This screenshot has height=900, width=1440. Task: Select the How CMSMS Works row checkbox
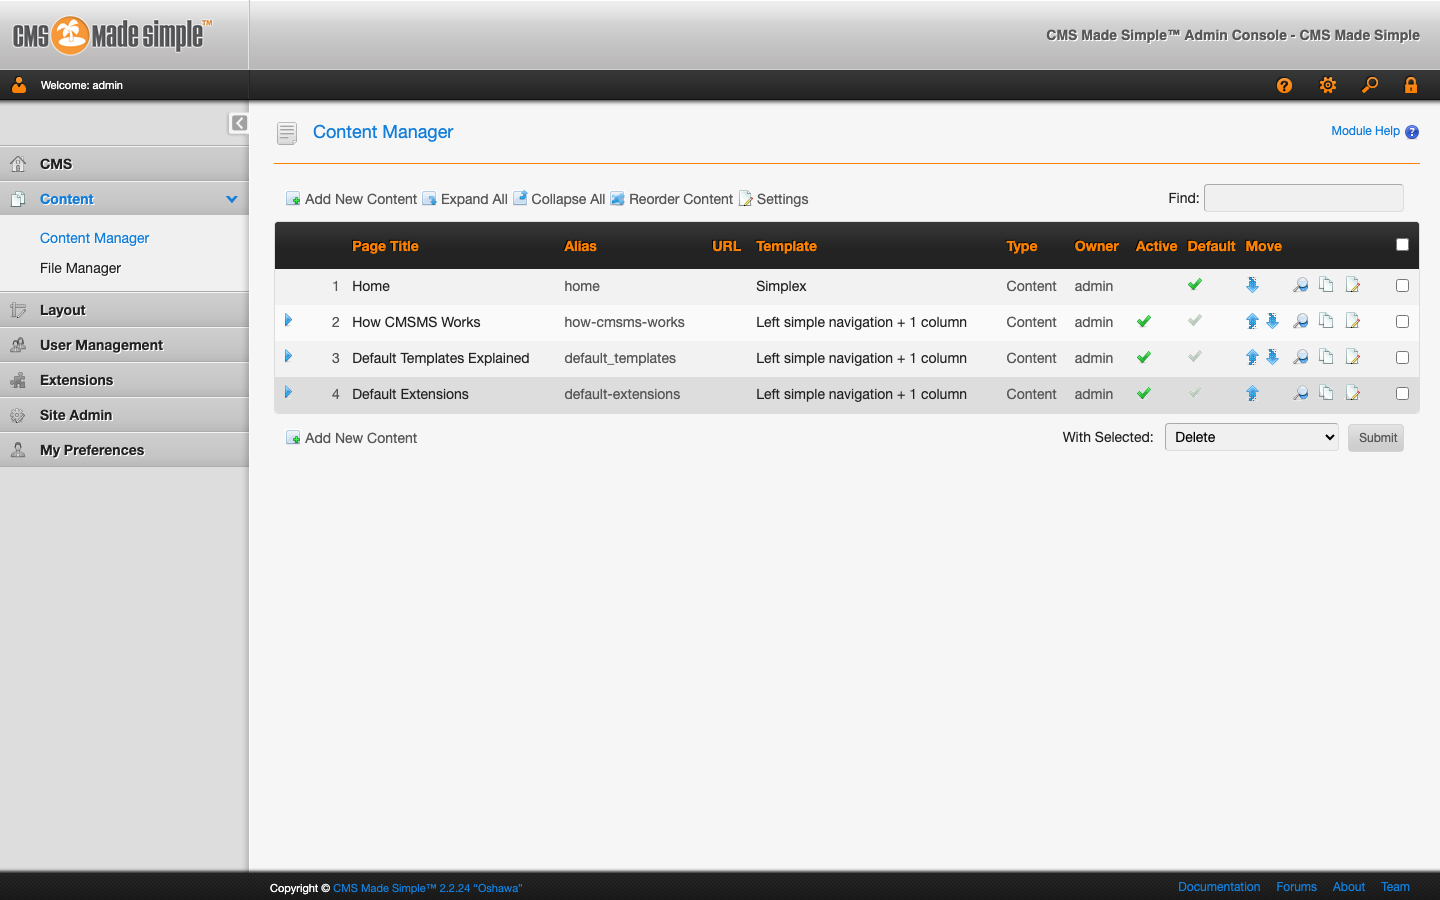[x=1402, y=322]
